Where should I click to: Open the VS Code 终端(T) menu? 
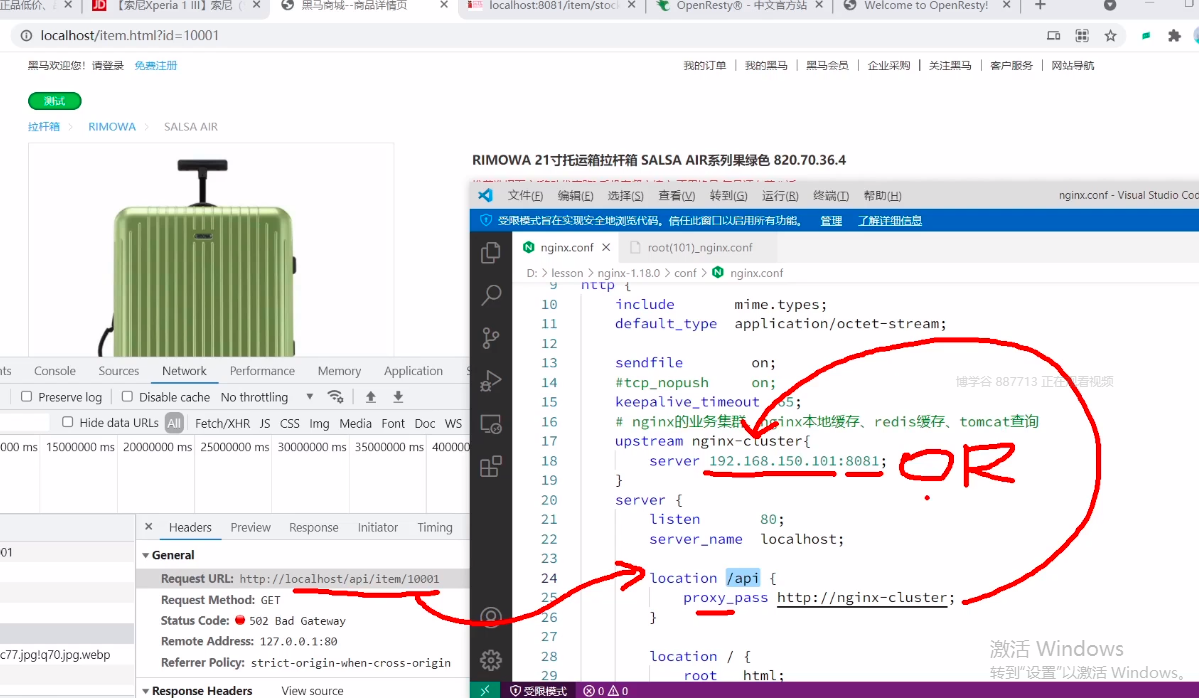830,196
